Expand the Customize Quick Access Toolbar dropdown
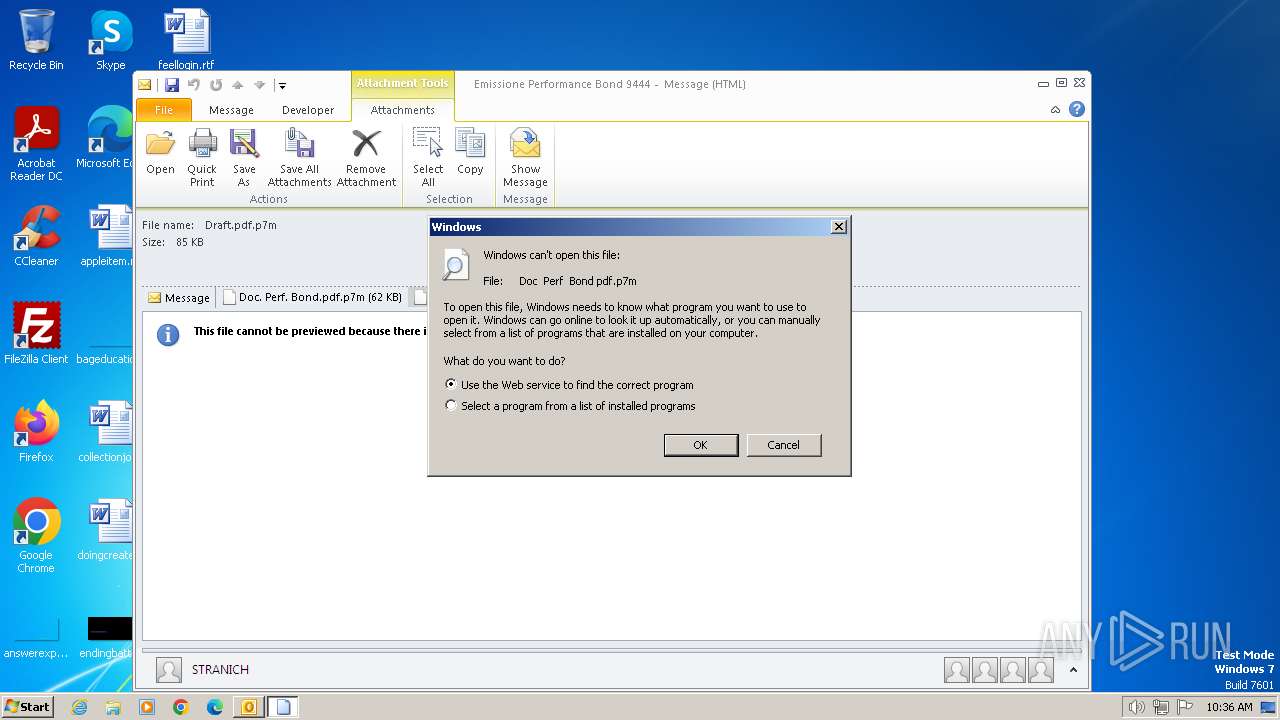 click(282, 86)
